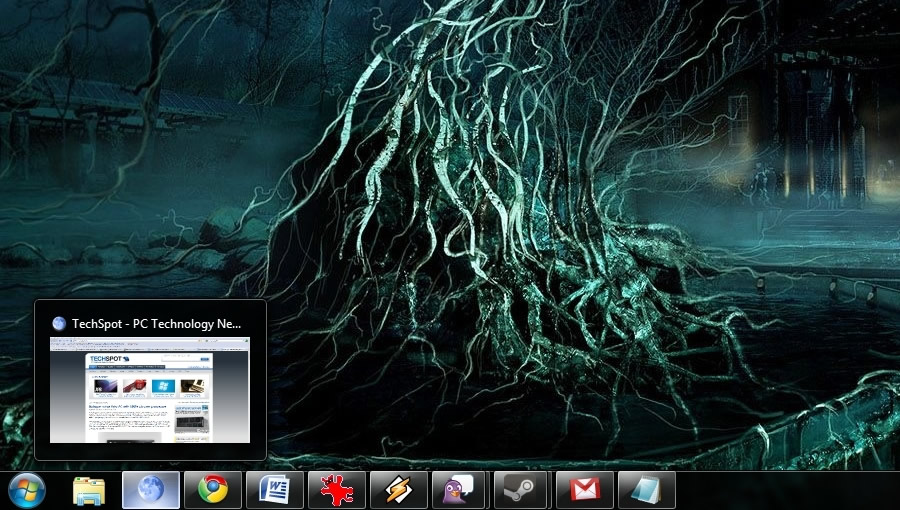Open the red splat app icon
Image resolution: width=900 pixels, height=510 pixels.
tap(337, 490)
